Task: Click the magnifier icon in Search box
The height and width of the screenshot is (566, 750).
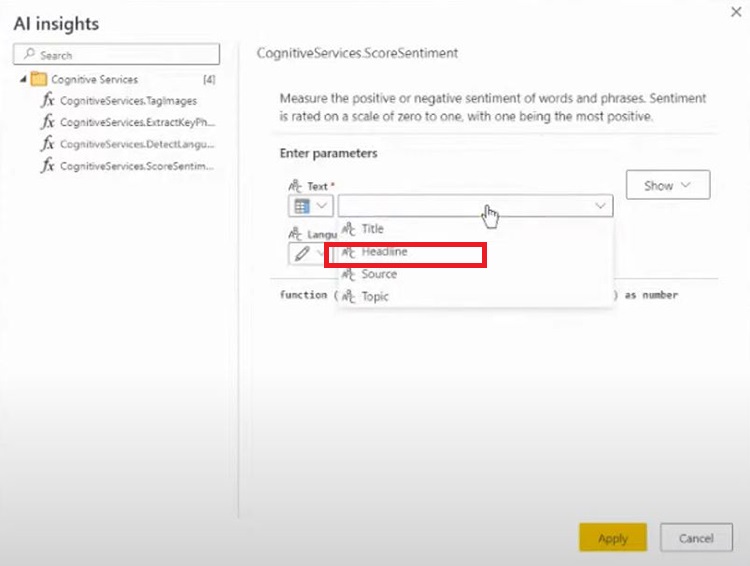Action: [30, 54]
